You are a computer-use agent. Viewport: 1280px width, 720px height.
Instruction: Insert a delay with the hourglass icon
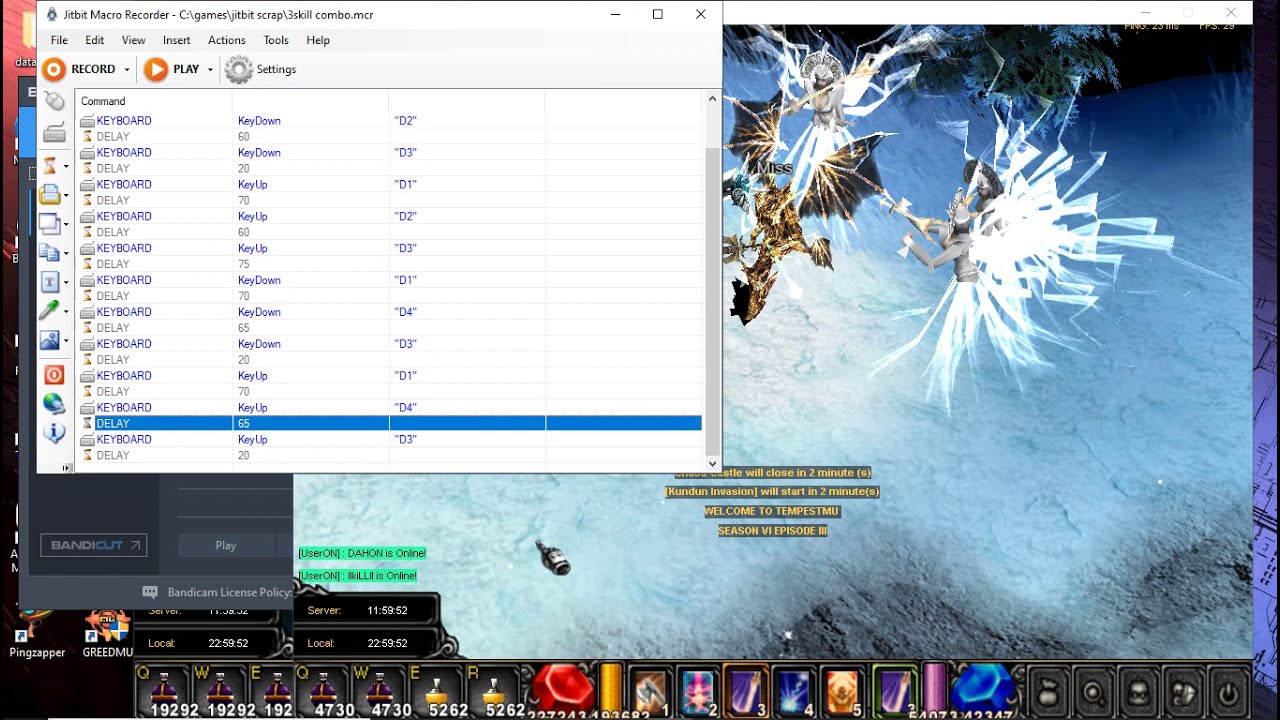(50, 165)
